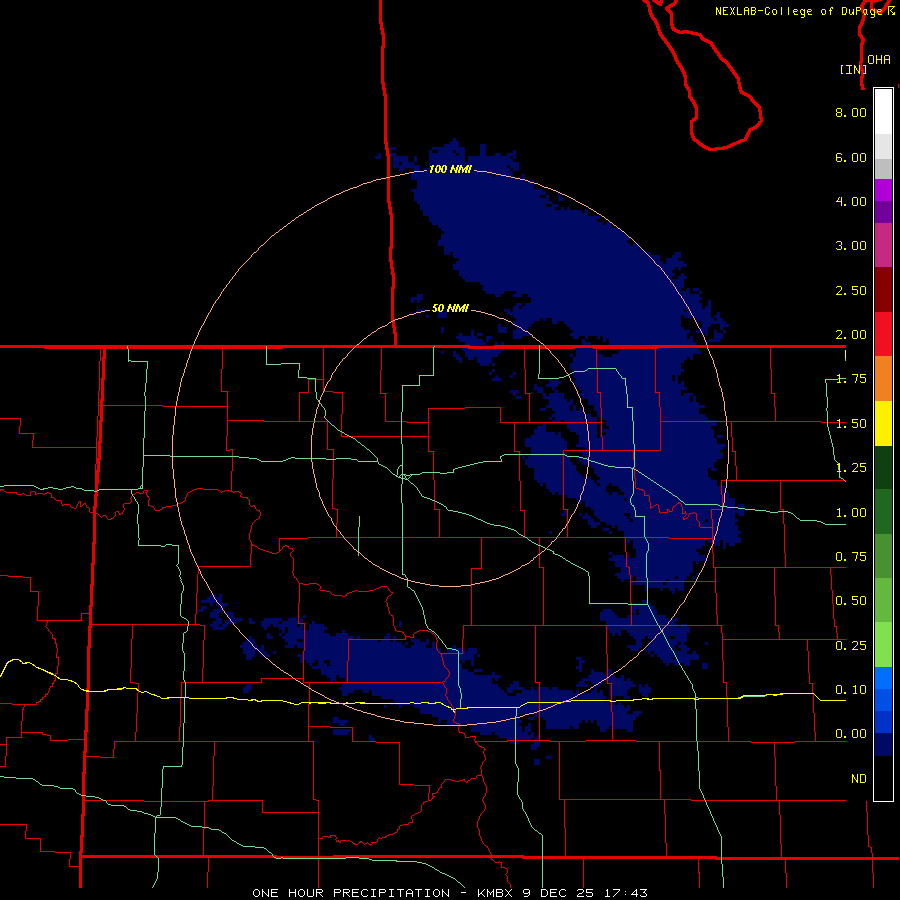Image resolution: width=900 pixels, height=900 pixels.
Task: Choose the pink swatch next to 3.00
Action: 883,245
